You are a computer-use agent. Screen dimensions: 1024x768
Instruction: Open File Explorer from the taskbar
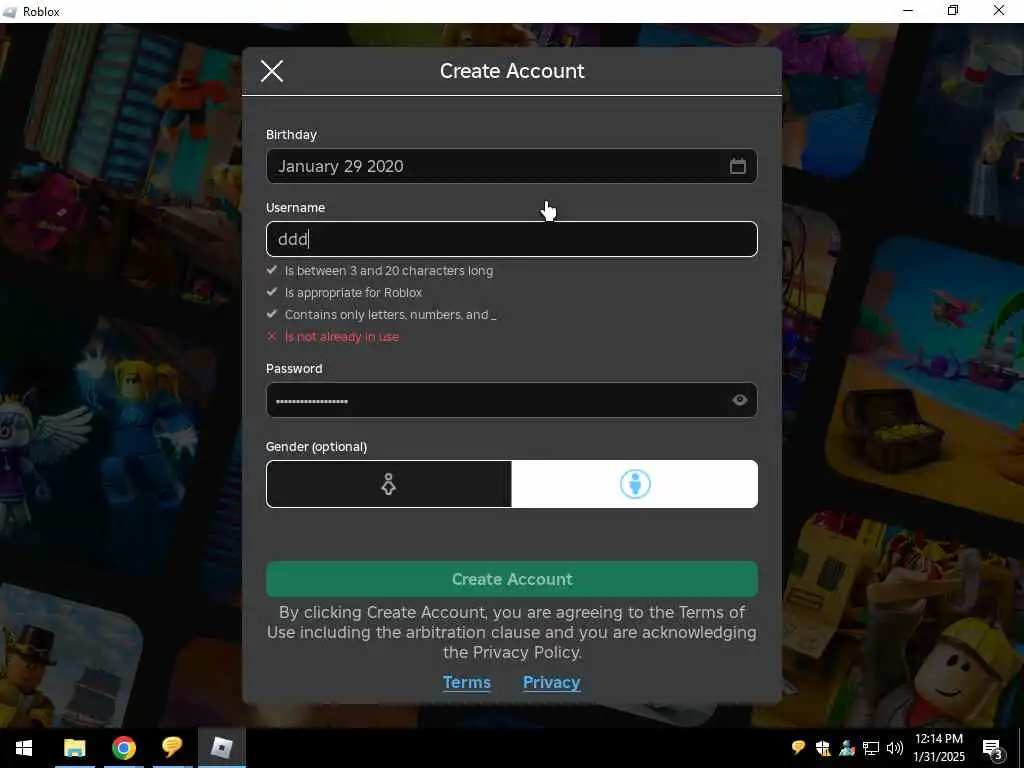74,748
